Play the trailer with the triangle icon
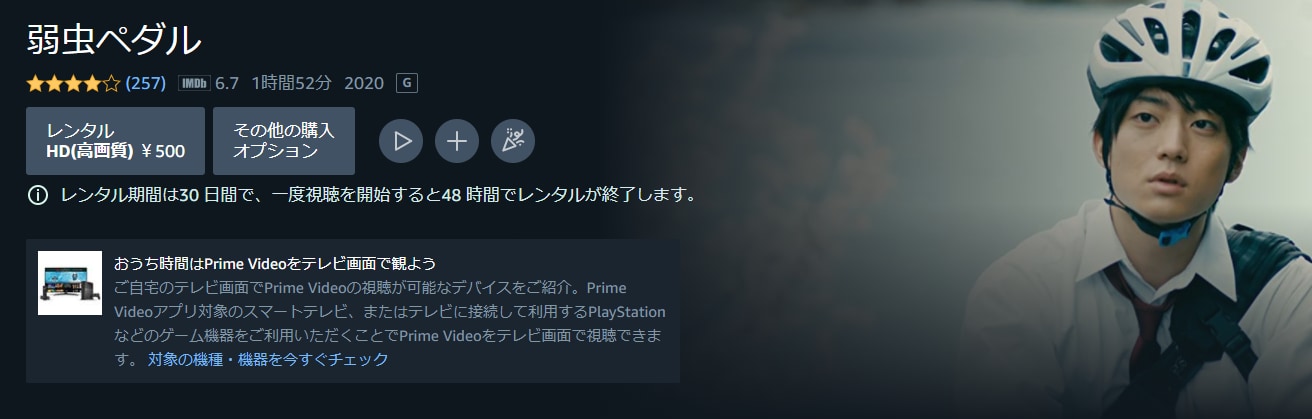The height and width of the screenshot is (419, 1312). pos(402,141)
